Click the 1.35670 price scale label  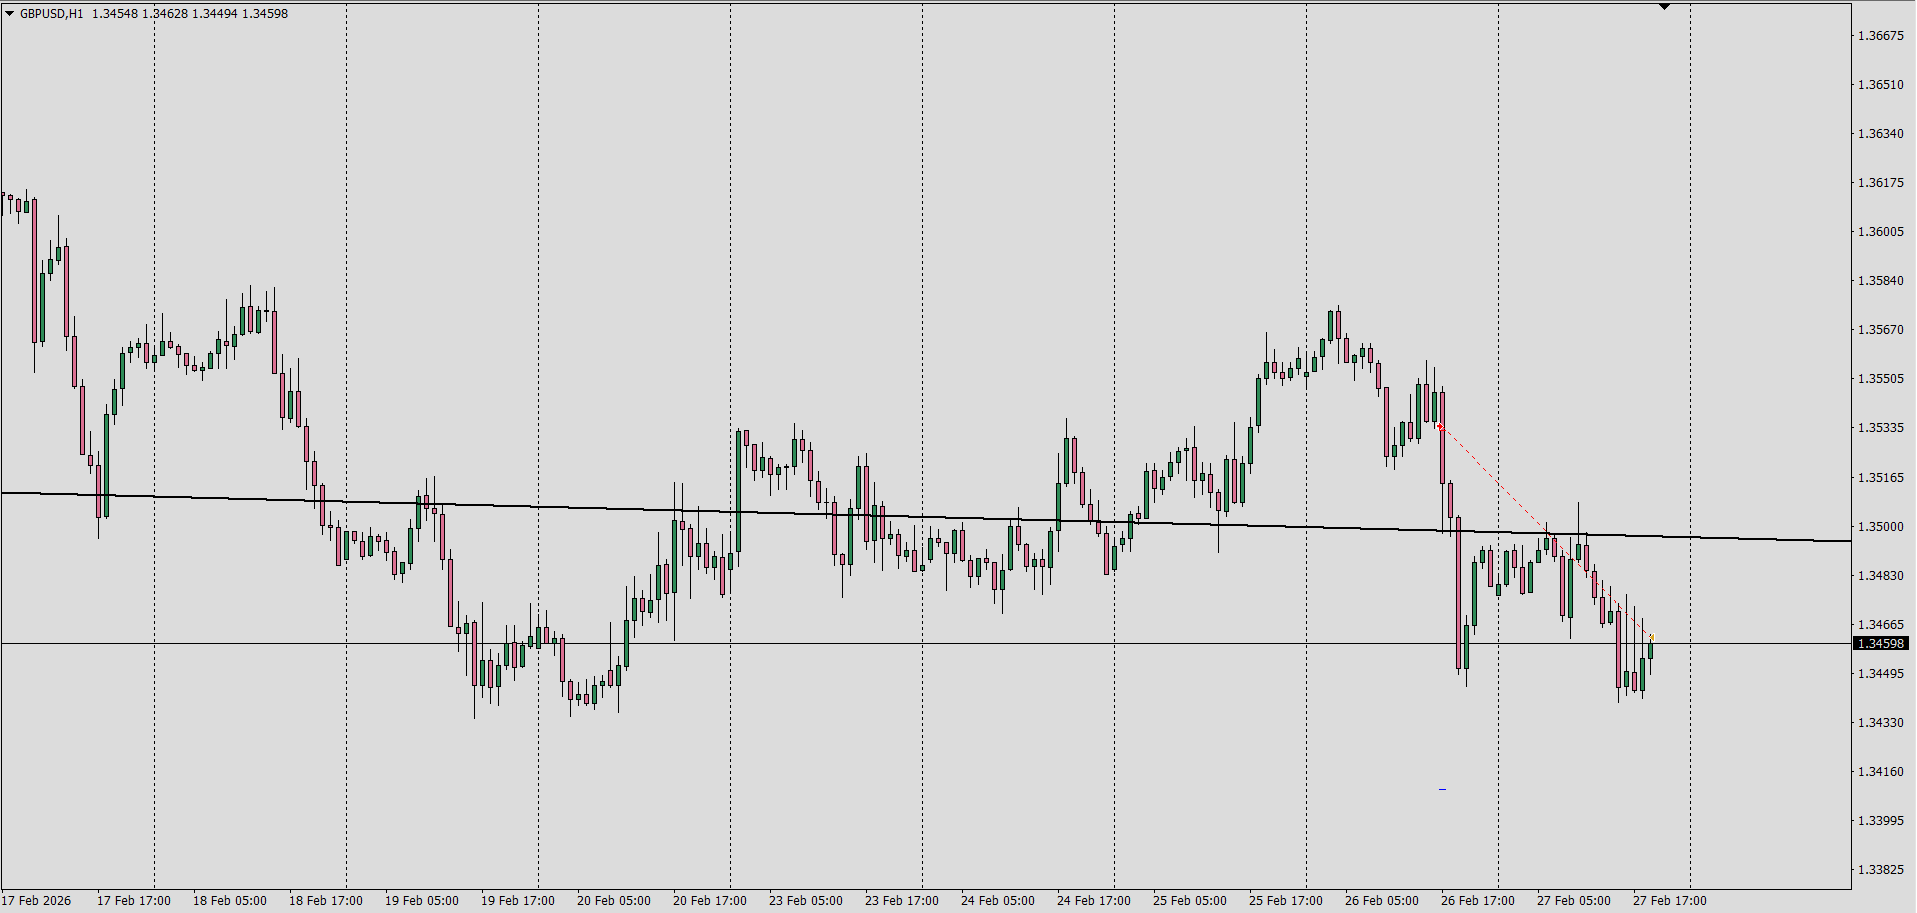point(1881,330)
